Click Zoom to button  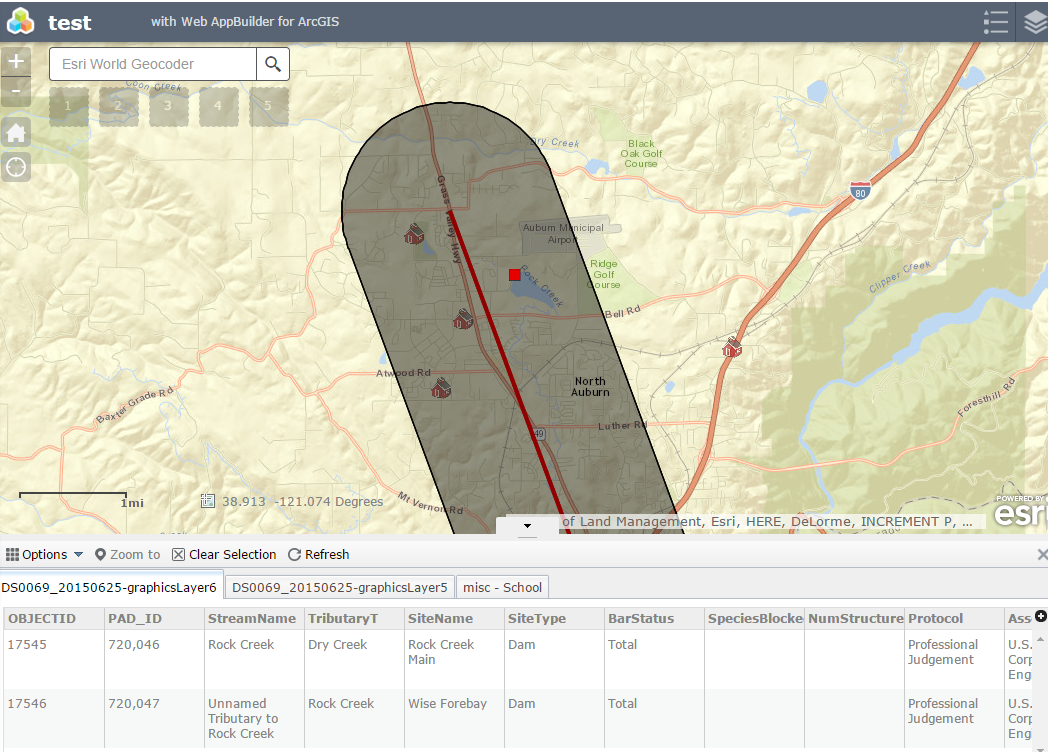(128, 554)
